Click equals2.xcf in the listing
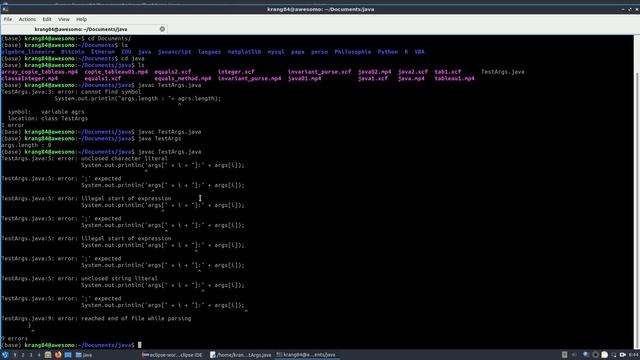The image size is (640, 360). pos(173,72)
